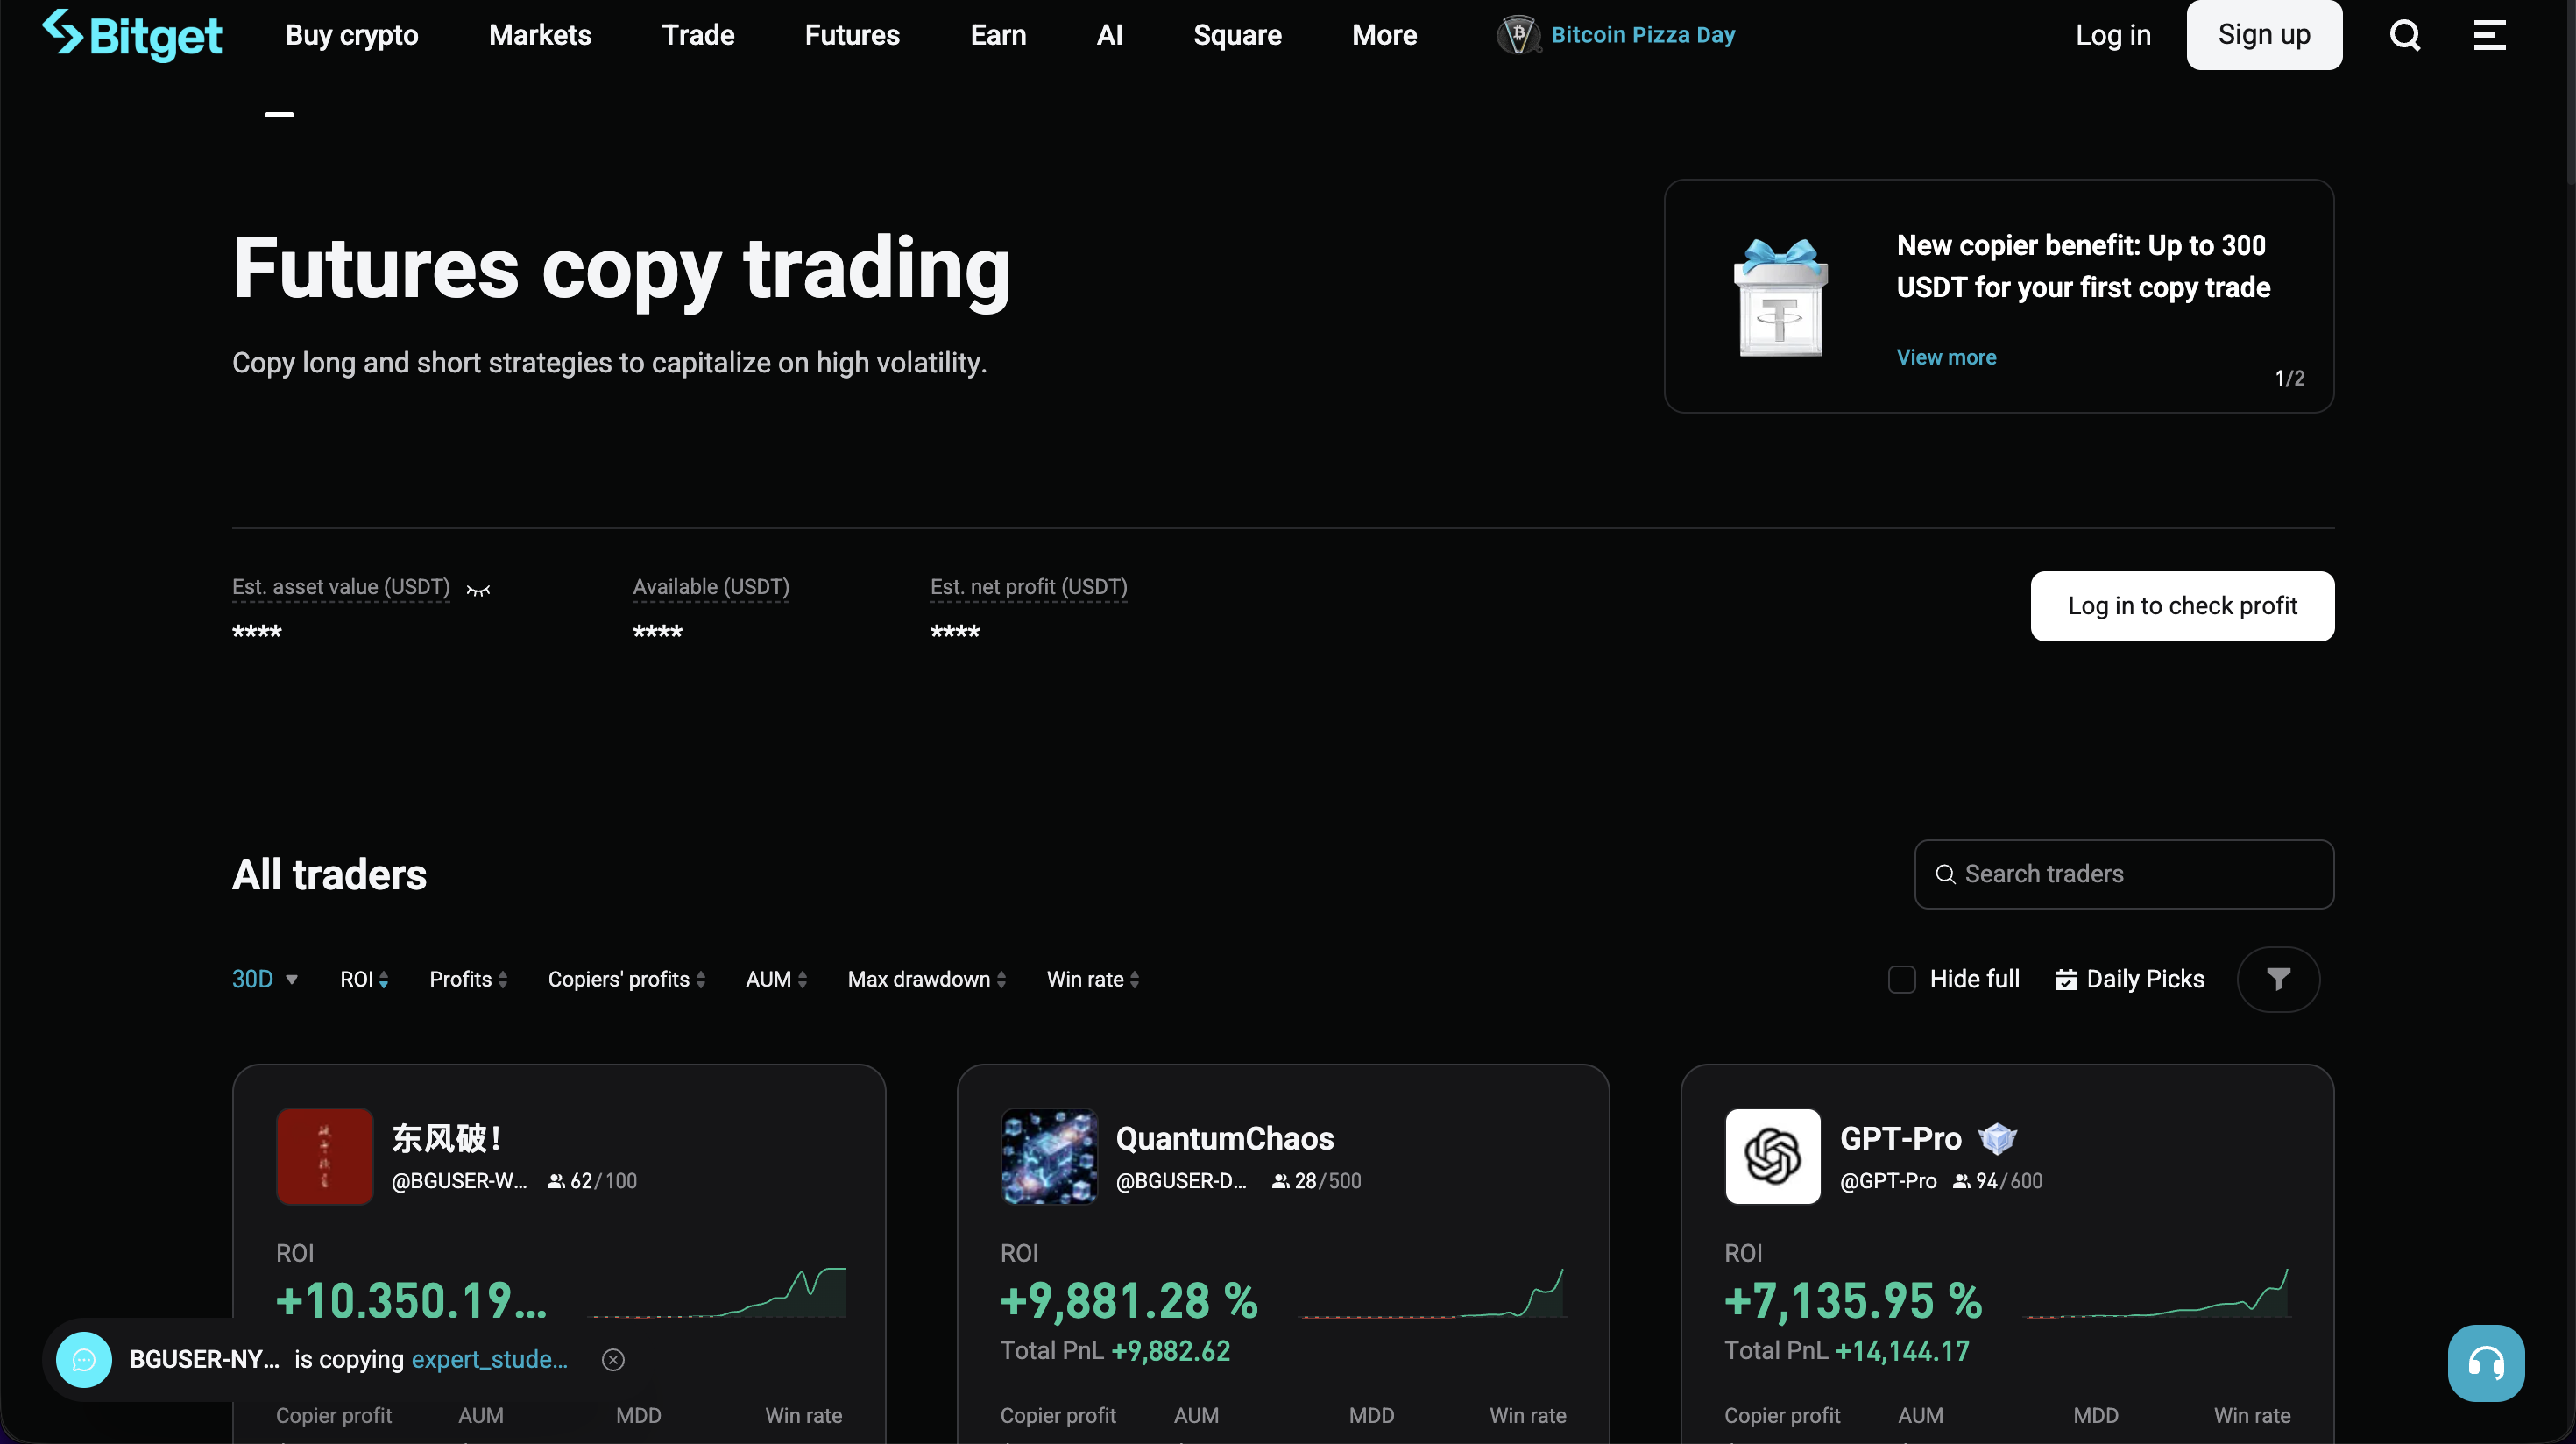The height and width of the screenshot is (1444, 2576).
Task: Open GPT-Pro trader name
Action: [1900, 1138]
